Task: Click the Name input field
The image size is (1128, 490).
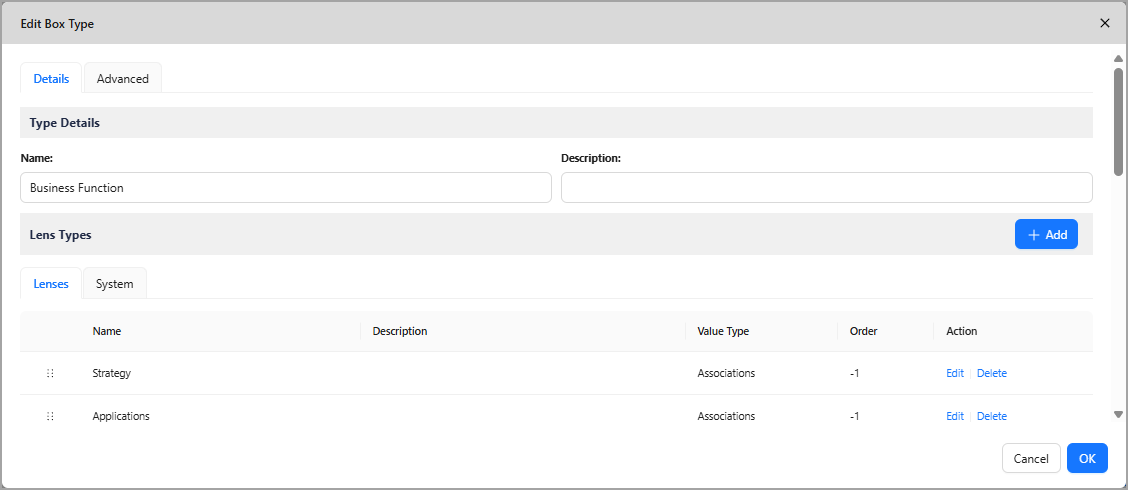Action: pyautogui.click(x=285, y=188)
